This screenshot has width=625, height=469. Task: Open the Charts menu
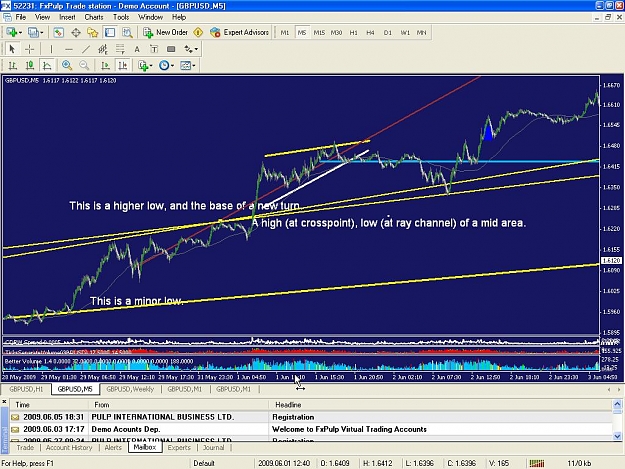94,17
